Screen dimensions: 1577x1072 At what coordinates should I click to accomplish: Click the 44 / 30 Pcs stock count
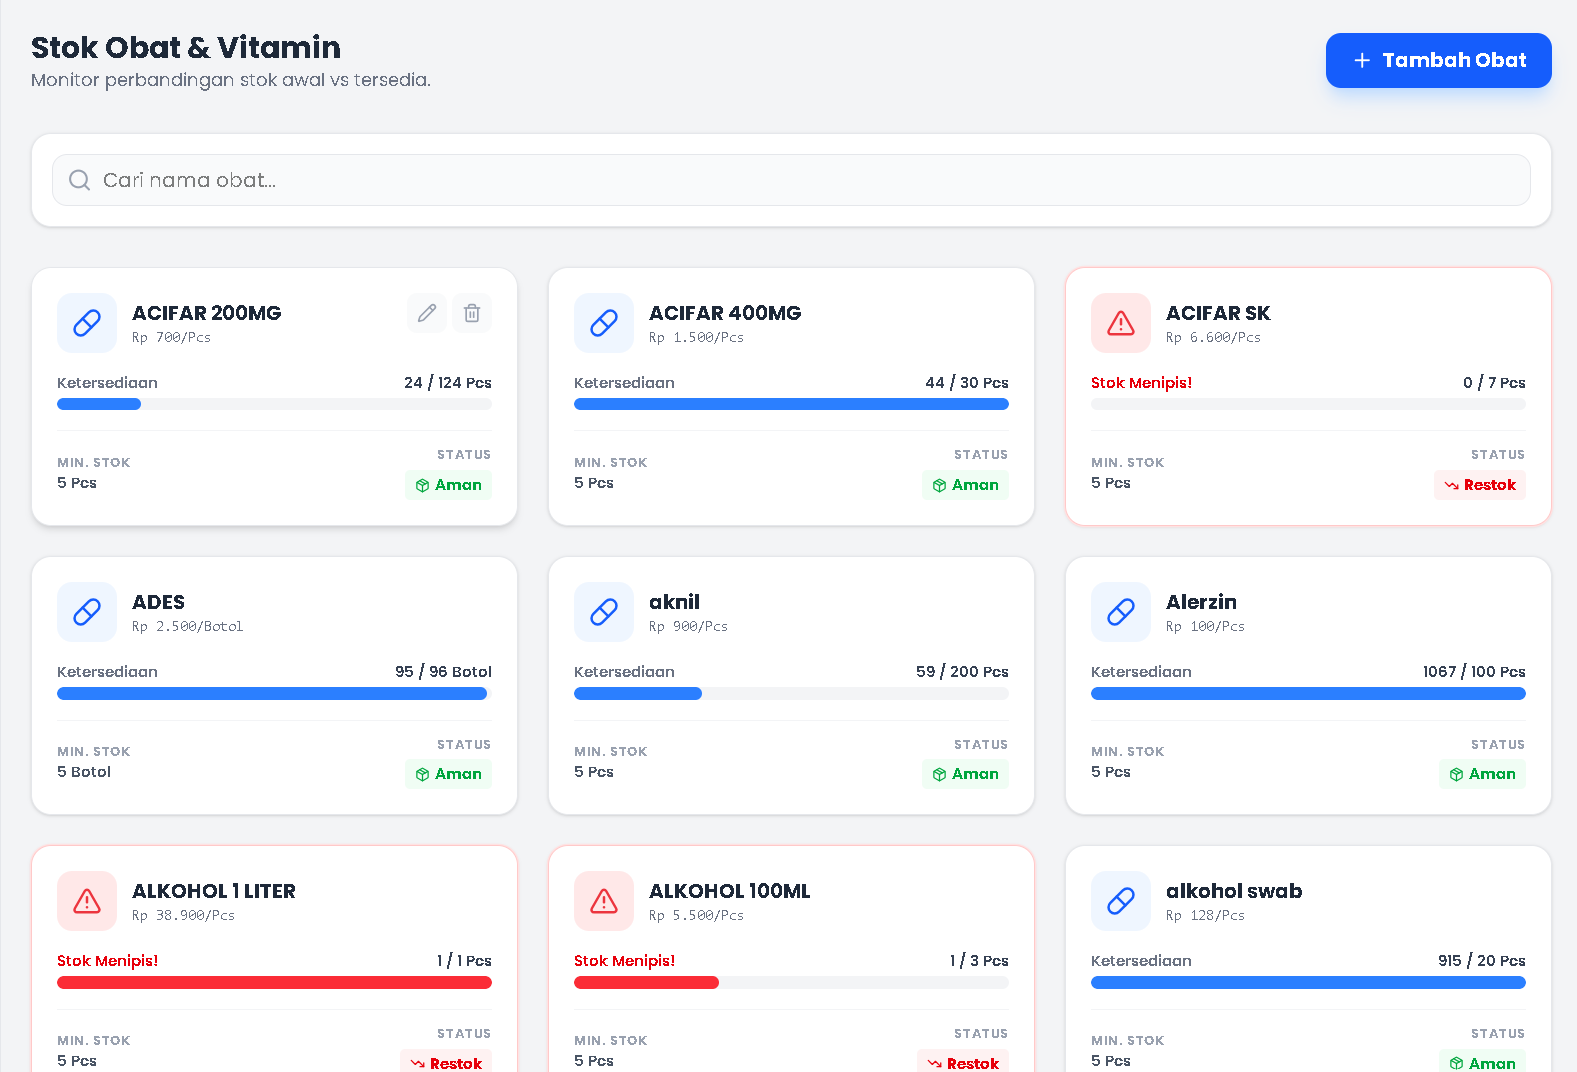(967, 383)
